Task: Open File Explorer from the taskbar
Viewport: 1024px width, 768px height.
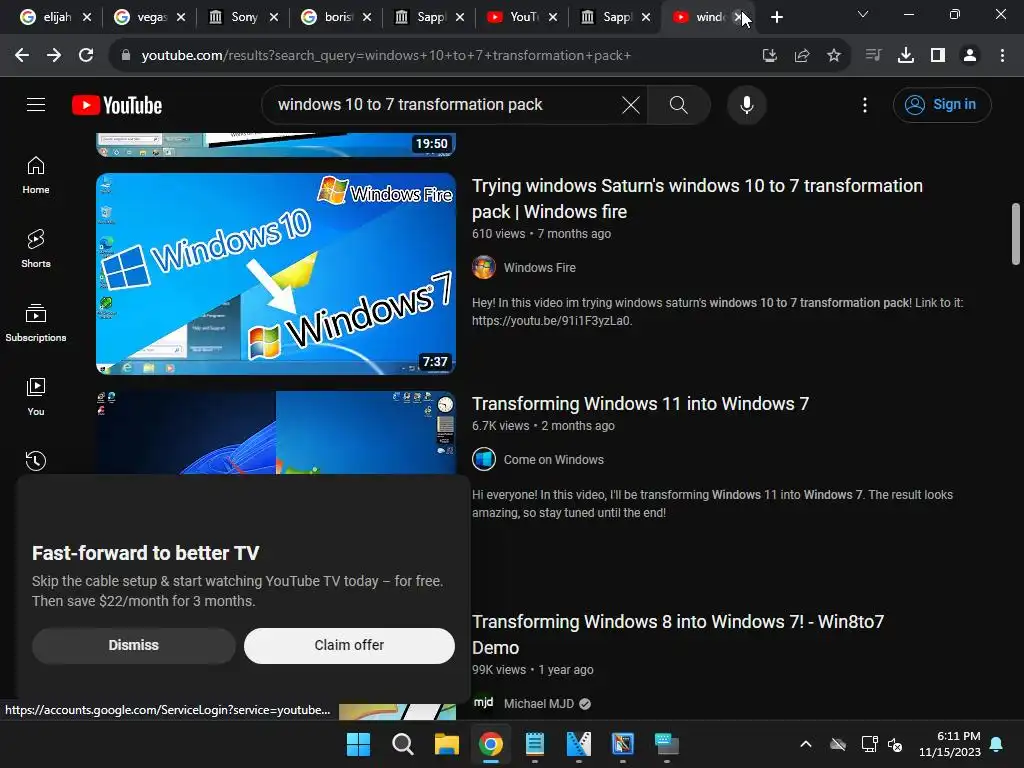Action: click(x=447, y=744)
